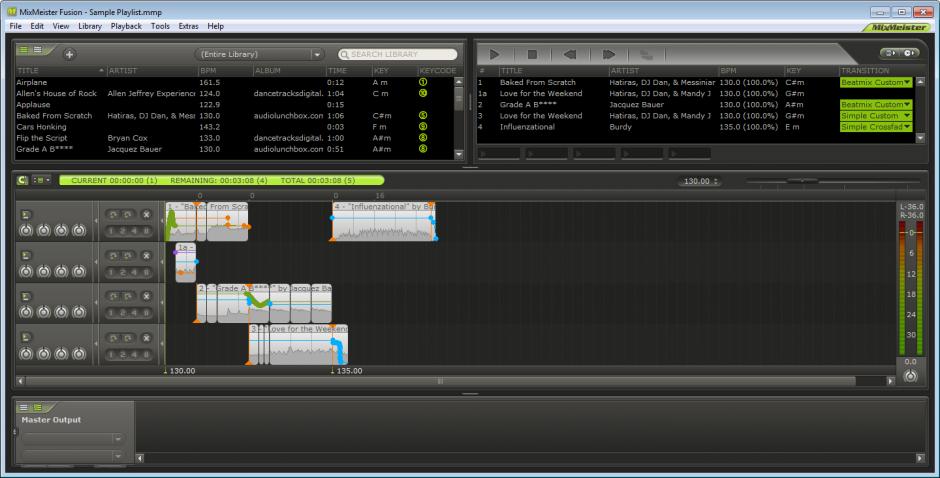
Task: Toggle right pill button at playlist top-right
Action: pyautogui.click(x=909, y=53)
